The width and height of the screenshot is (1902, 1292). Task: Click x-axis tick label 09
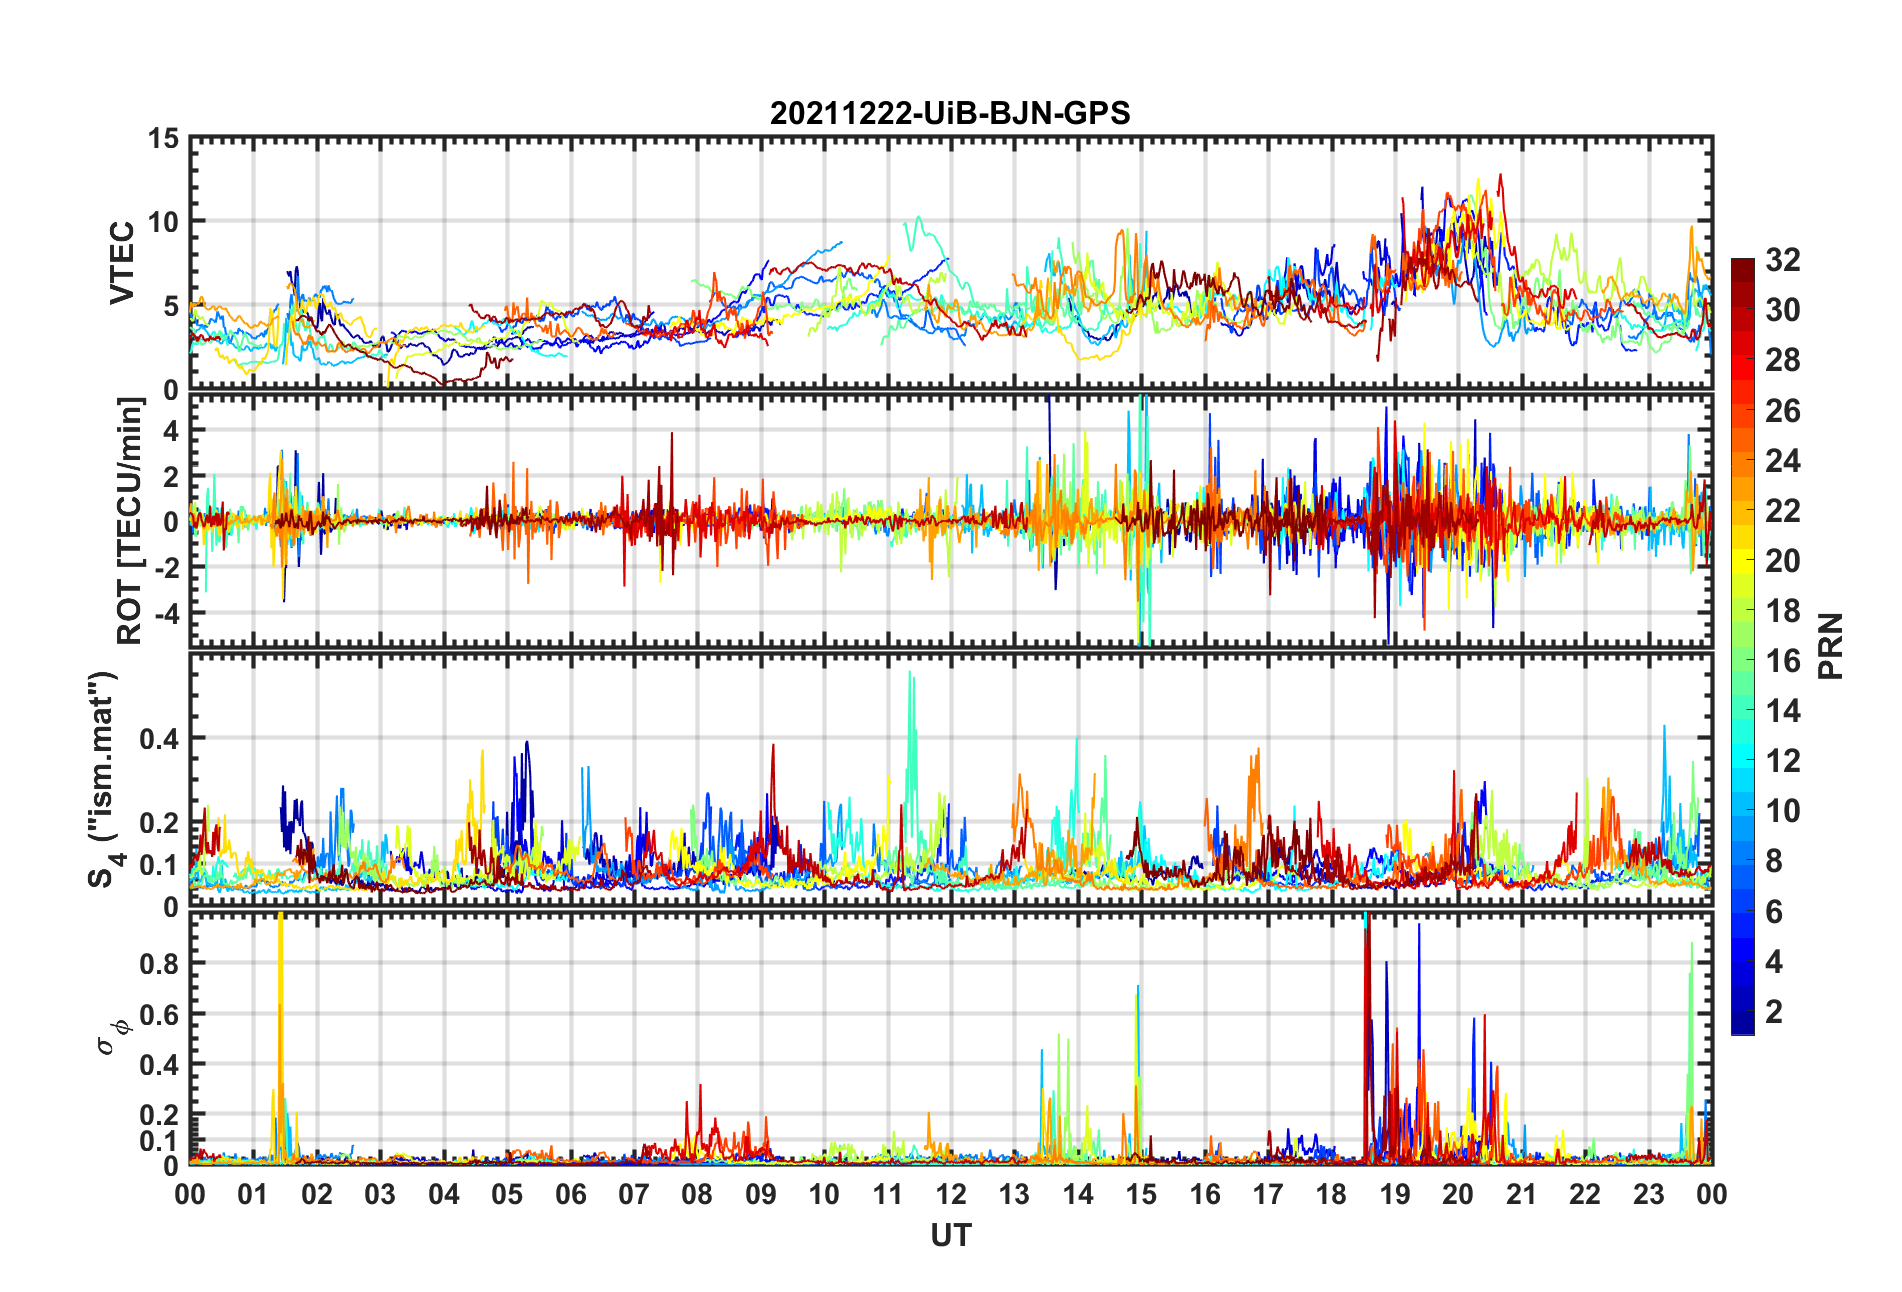[x=761, y=1194]
